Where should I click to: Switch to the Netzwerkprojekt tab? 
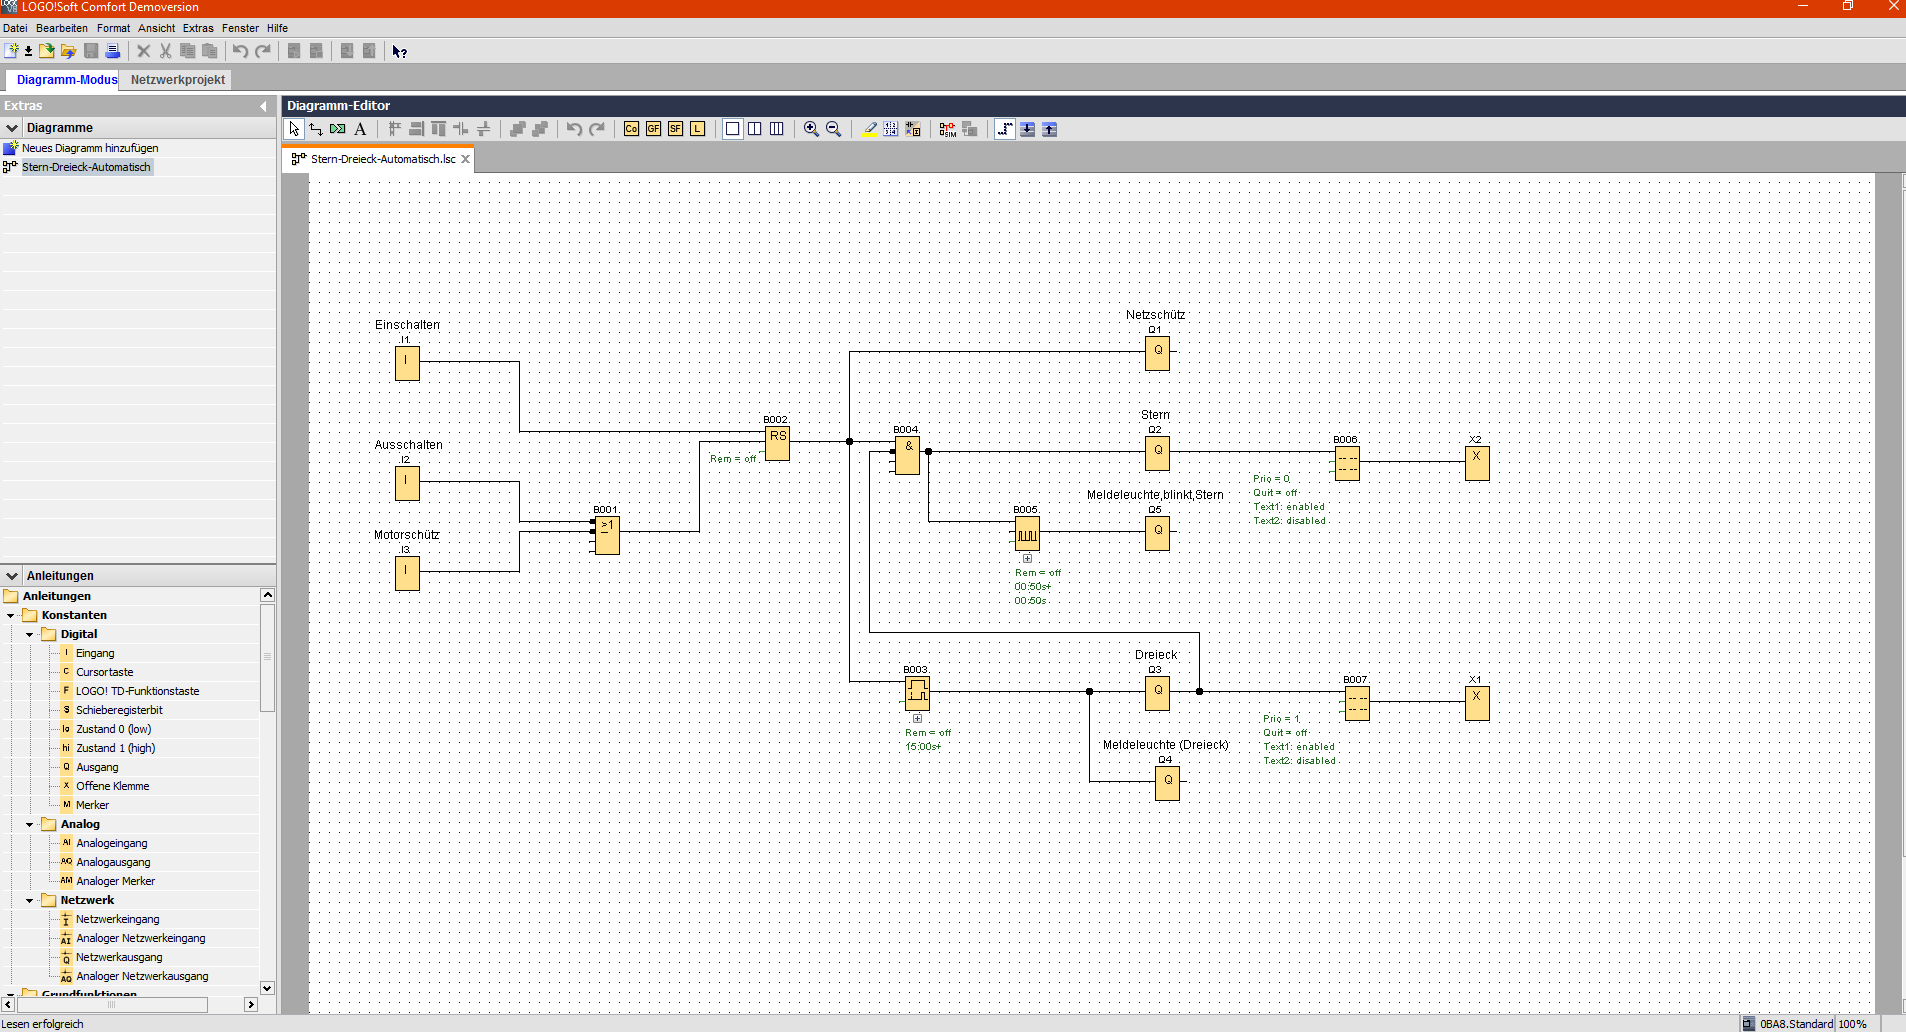click(x=178, y=80)
